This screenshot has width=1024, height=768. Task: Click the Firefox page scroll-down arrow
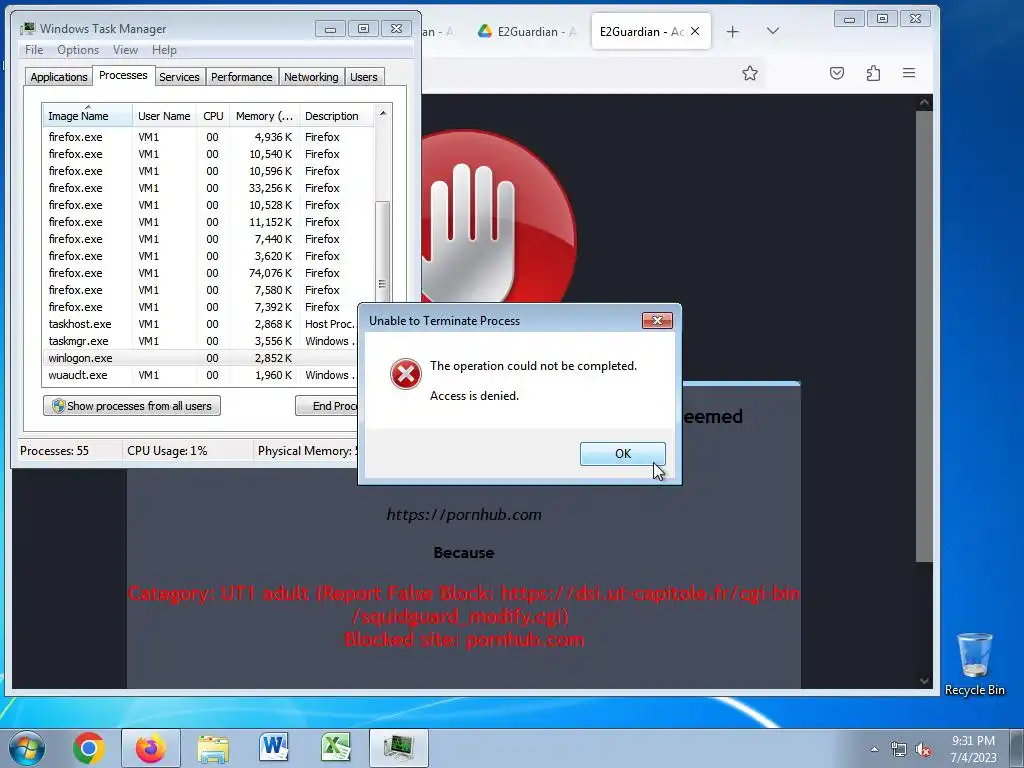click(x=923, y=680)
